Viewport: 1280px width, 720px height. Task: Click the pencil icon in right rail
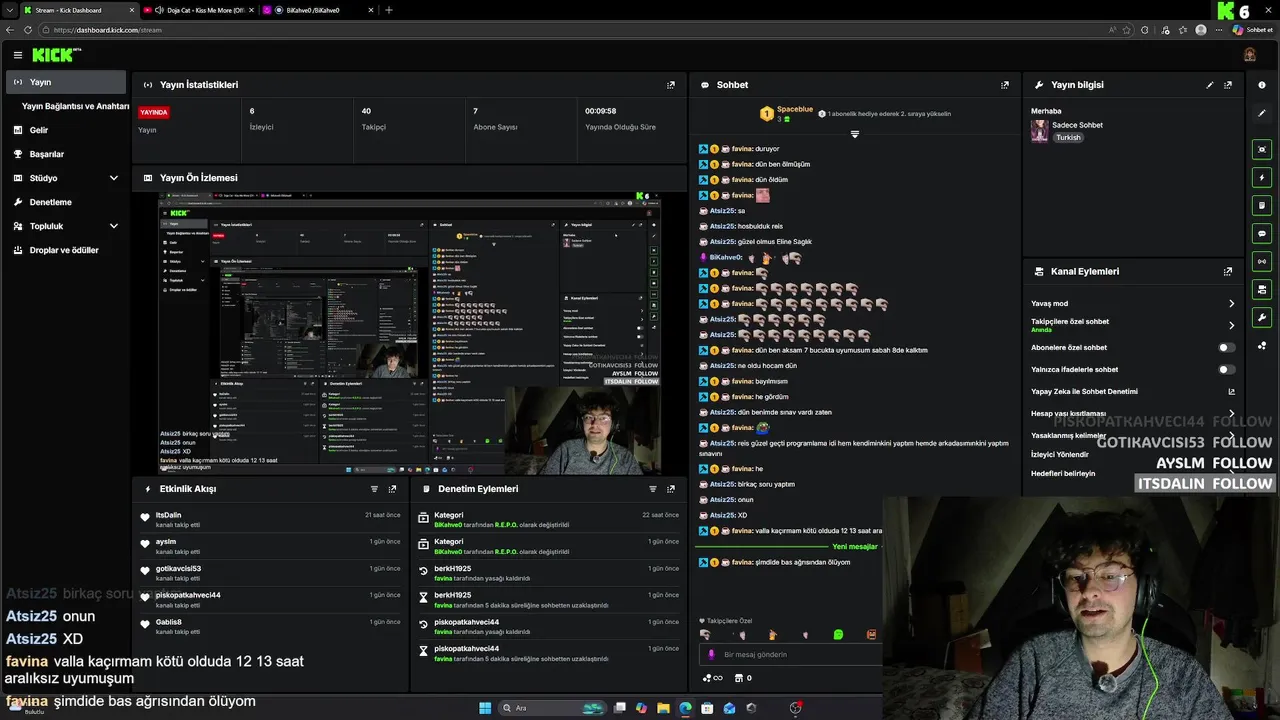pos(1262,113)
